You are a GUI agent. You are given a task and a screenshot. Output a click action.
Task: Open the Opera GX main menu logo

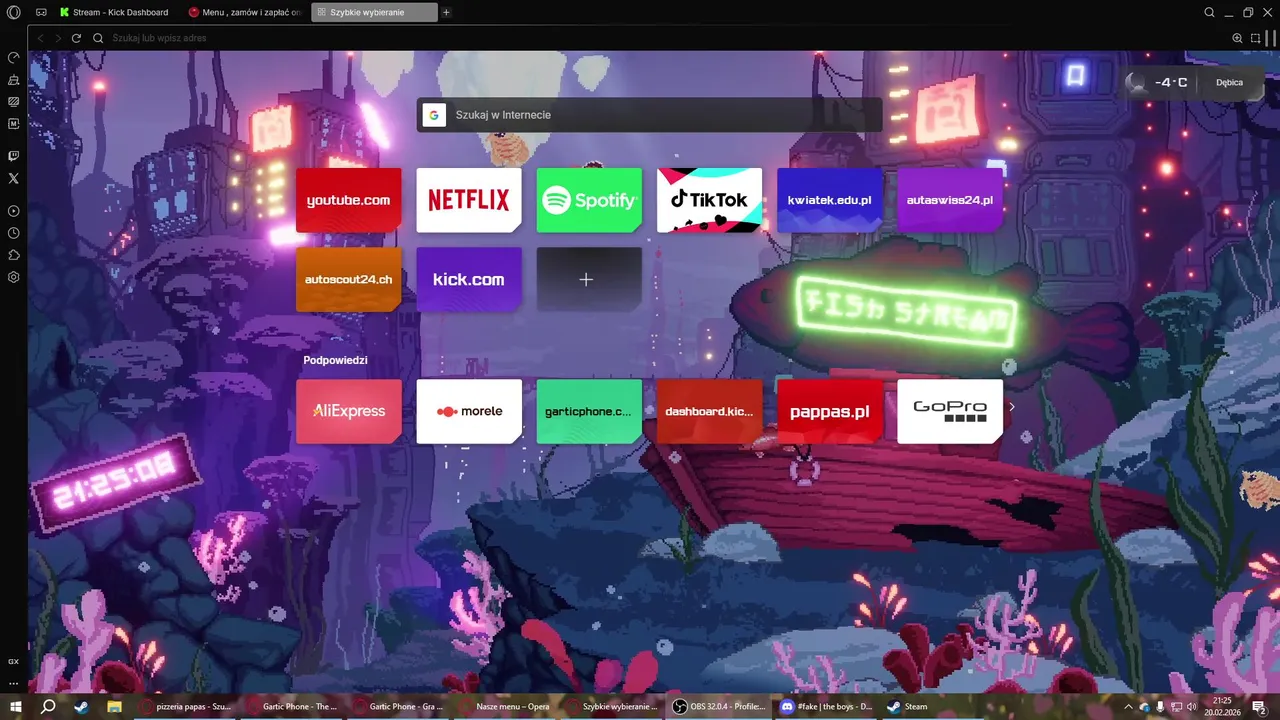tap(13, 12)
